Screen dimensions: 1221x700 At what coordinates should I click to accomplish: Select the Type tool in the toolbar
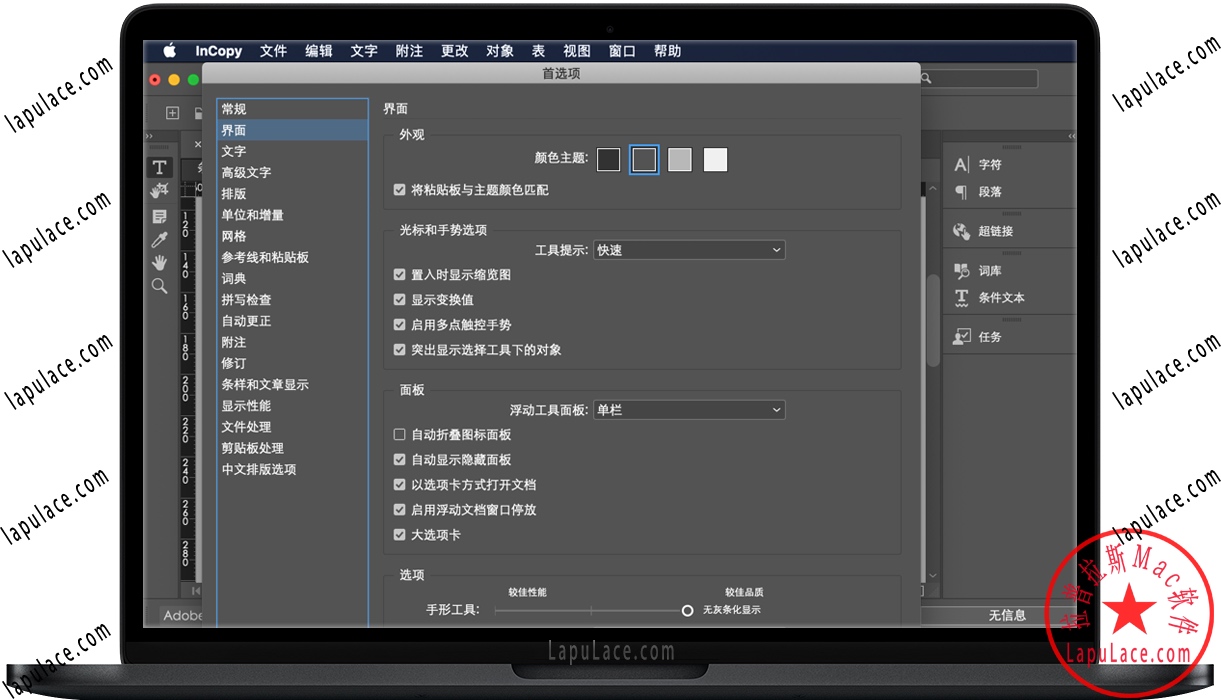click(x=160, y=167)
